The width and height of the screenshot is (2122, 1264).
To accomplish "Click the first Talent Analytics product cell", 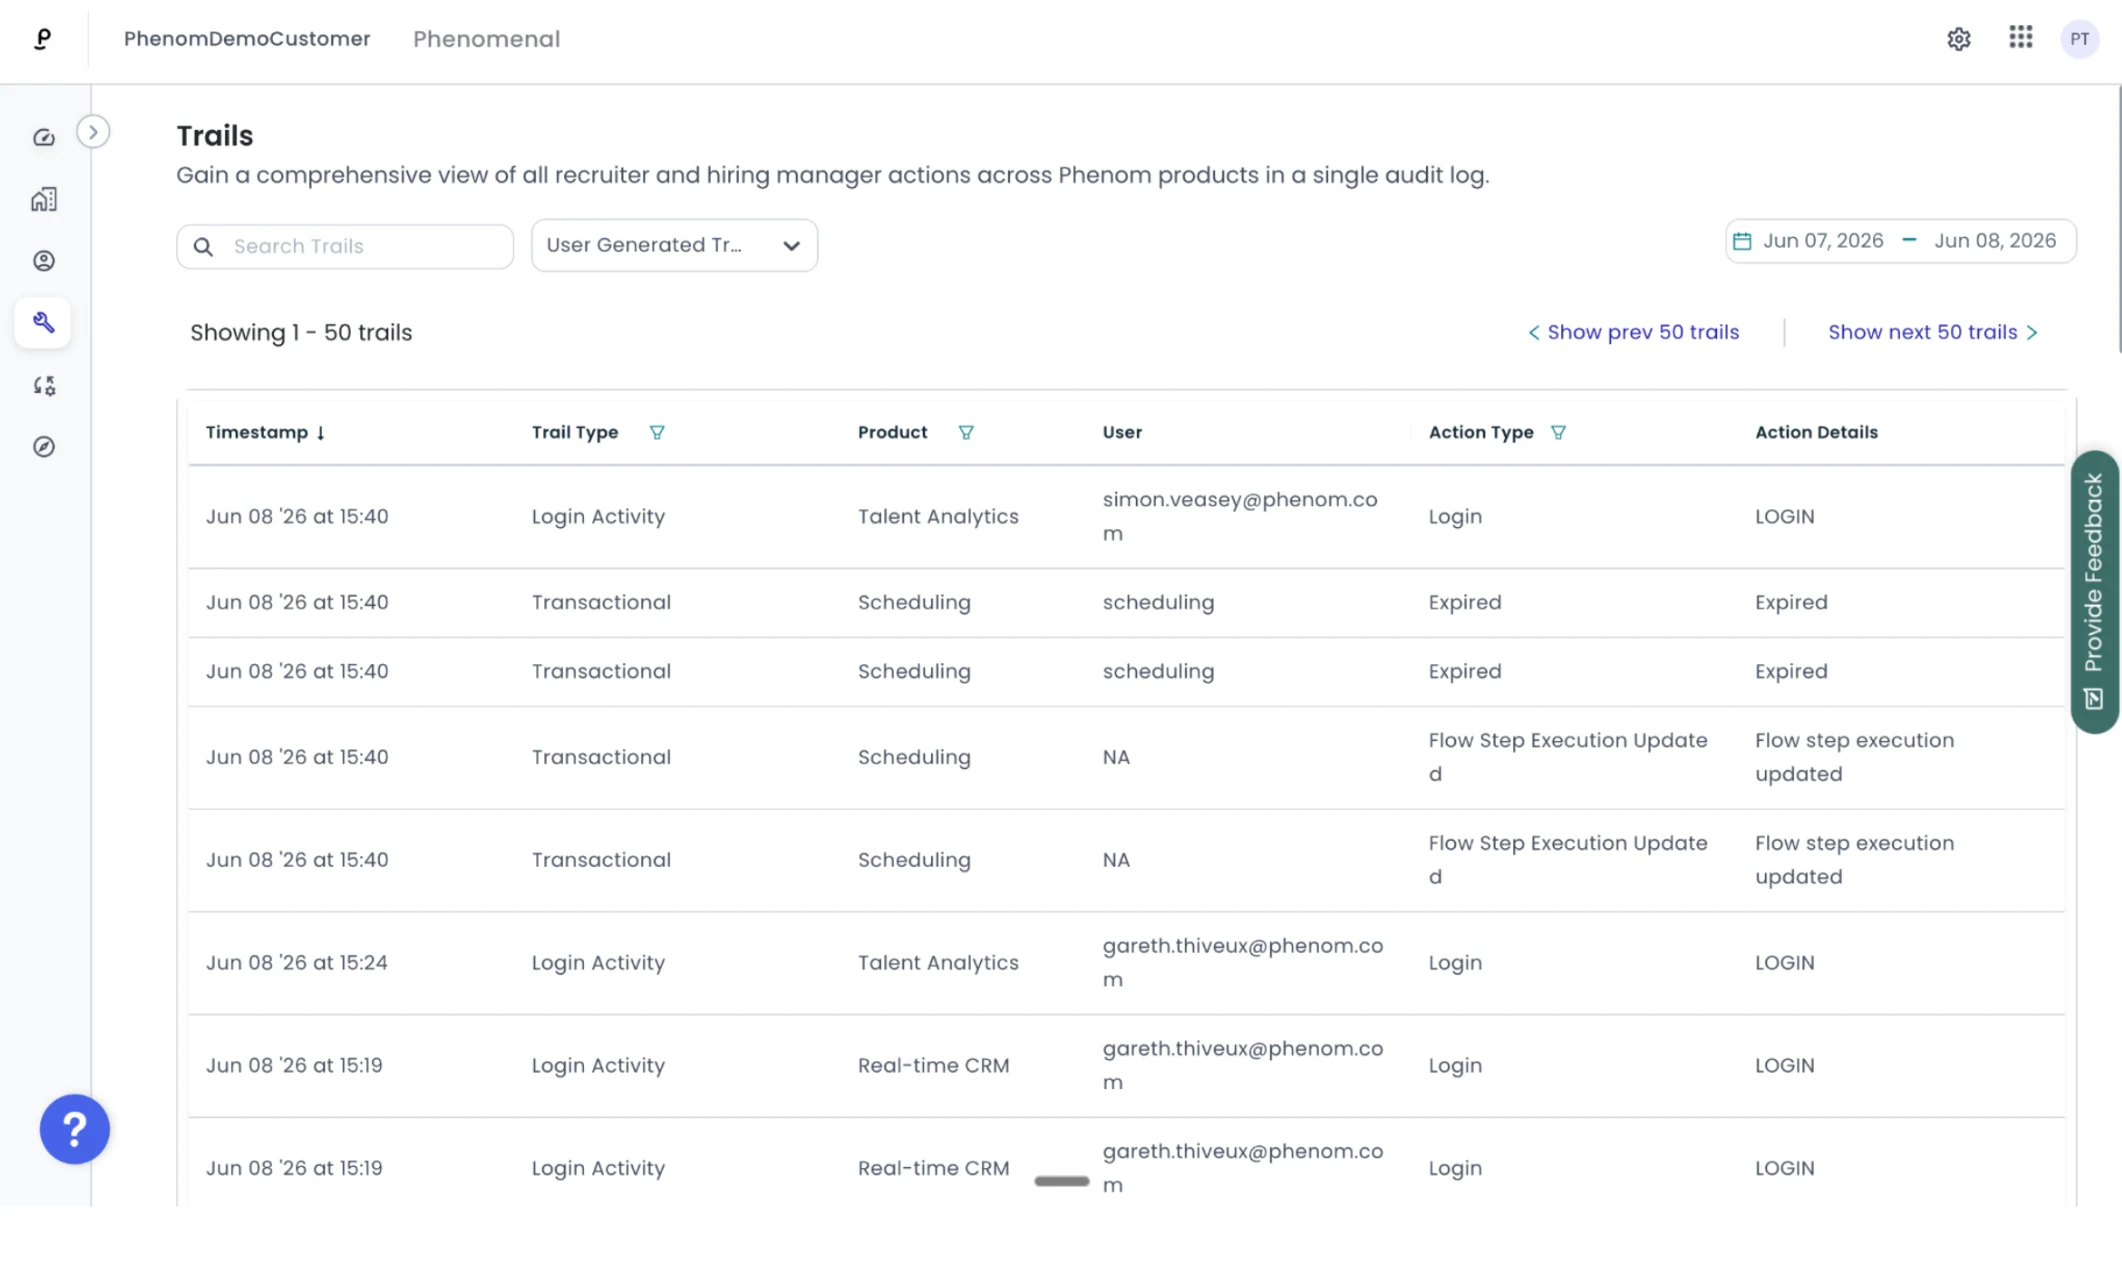I will (938, 517).
